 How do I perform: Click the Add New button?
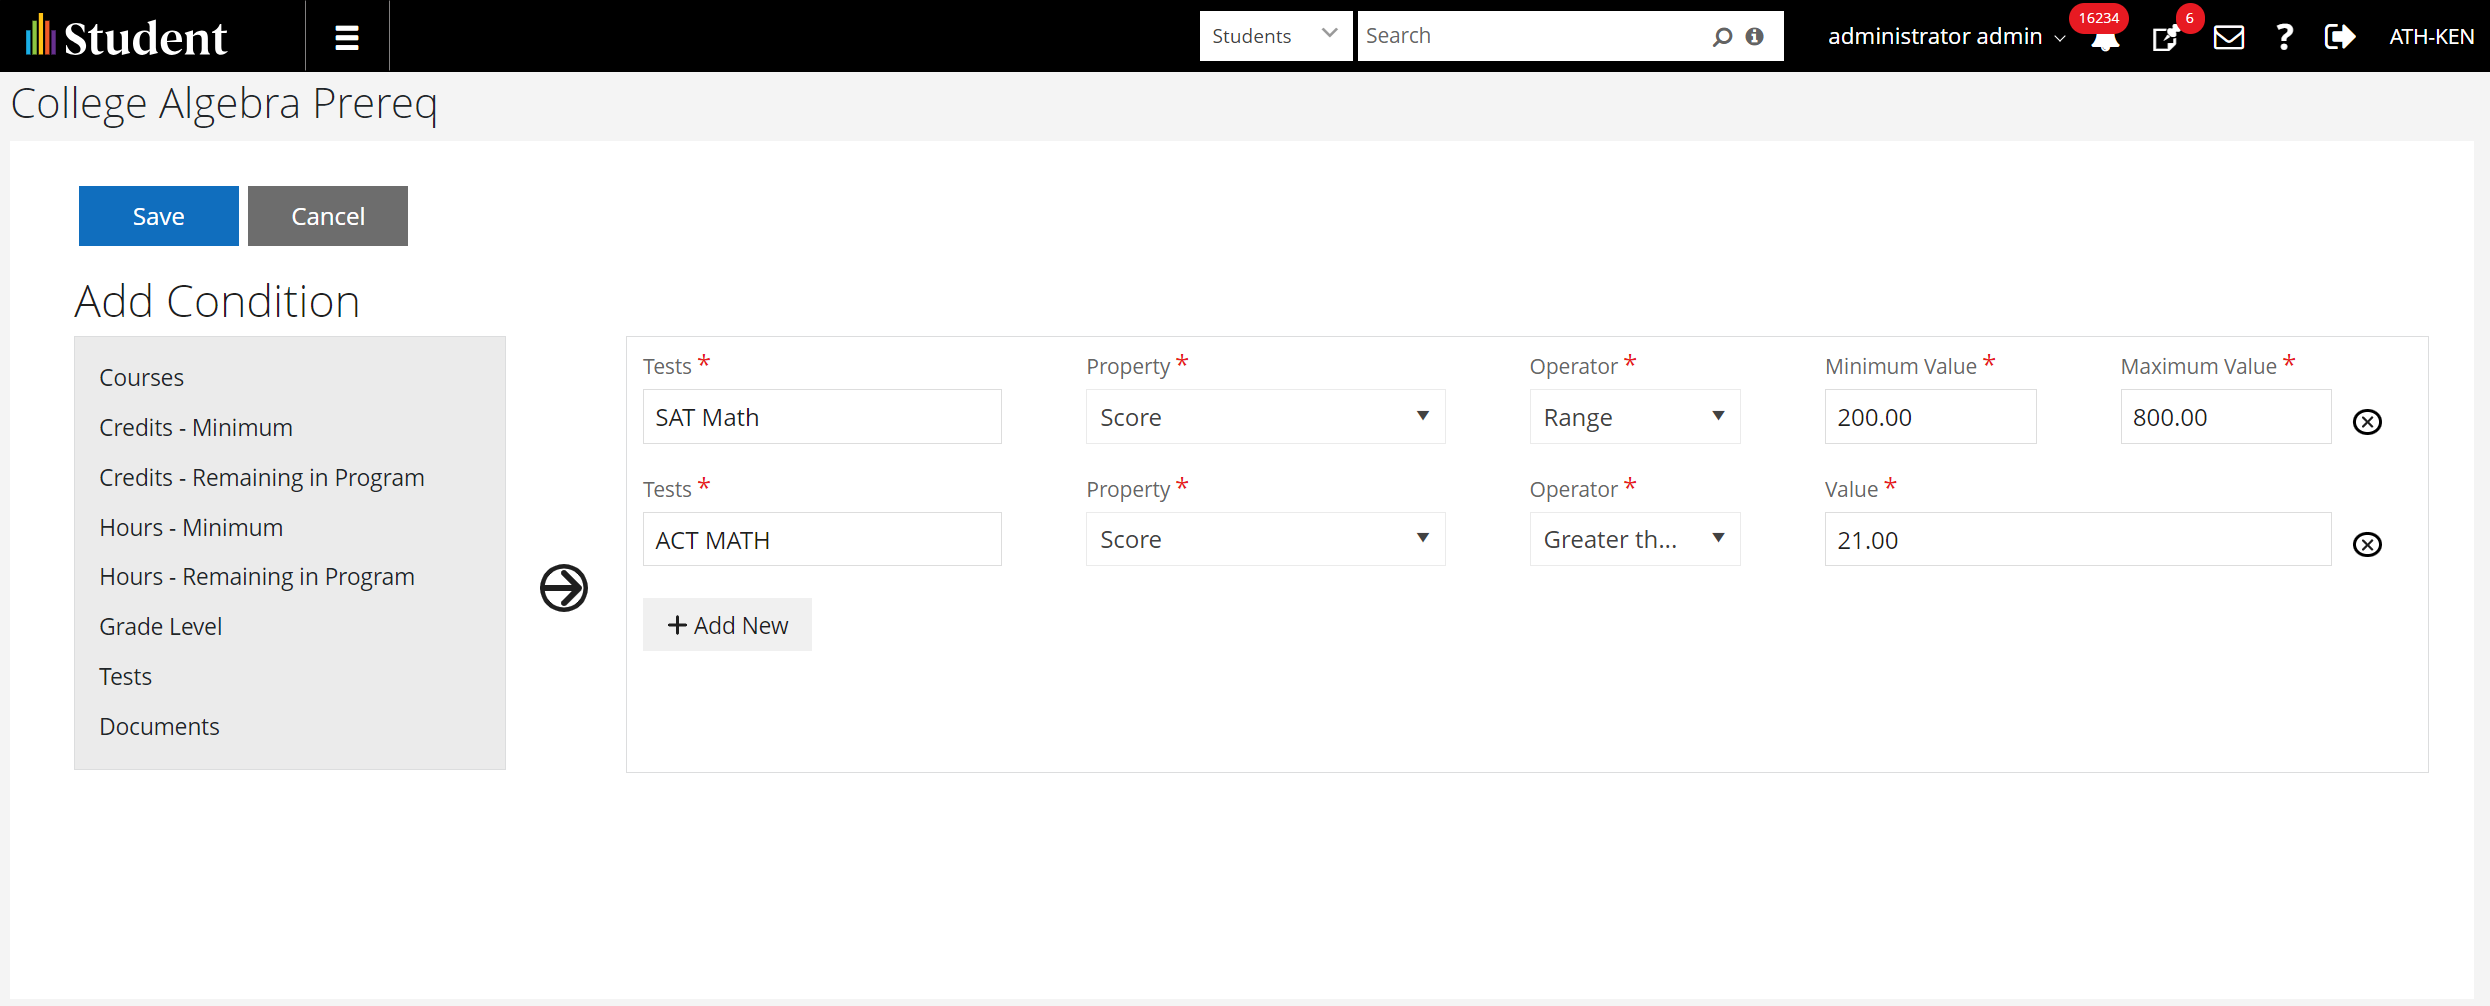point(727,625)
